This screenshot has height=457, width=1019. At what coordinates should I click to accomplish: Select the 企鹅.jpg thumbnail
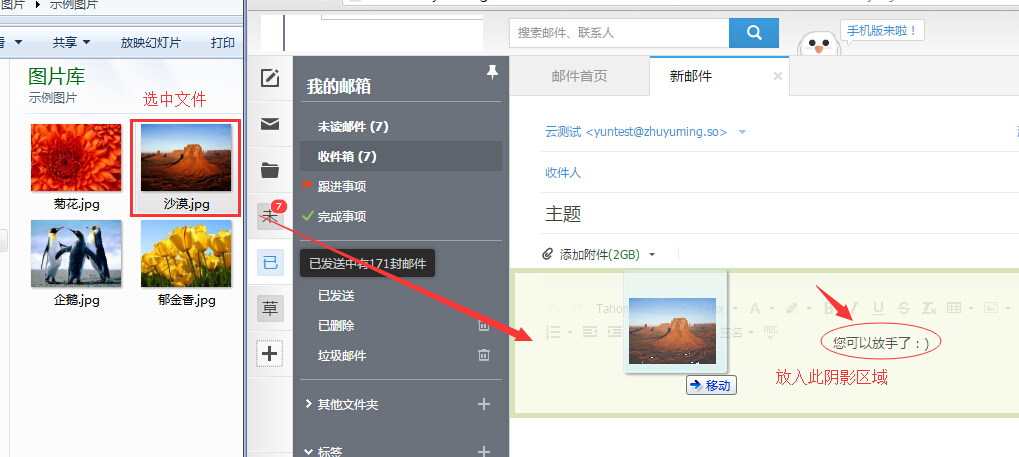point(76,262)
